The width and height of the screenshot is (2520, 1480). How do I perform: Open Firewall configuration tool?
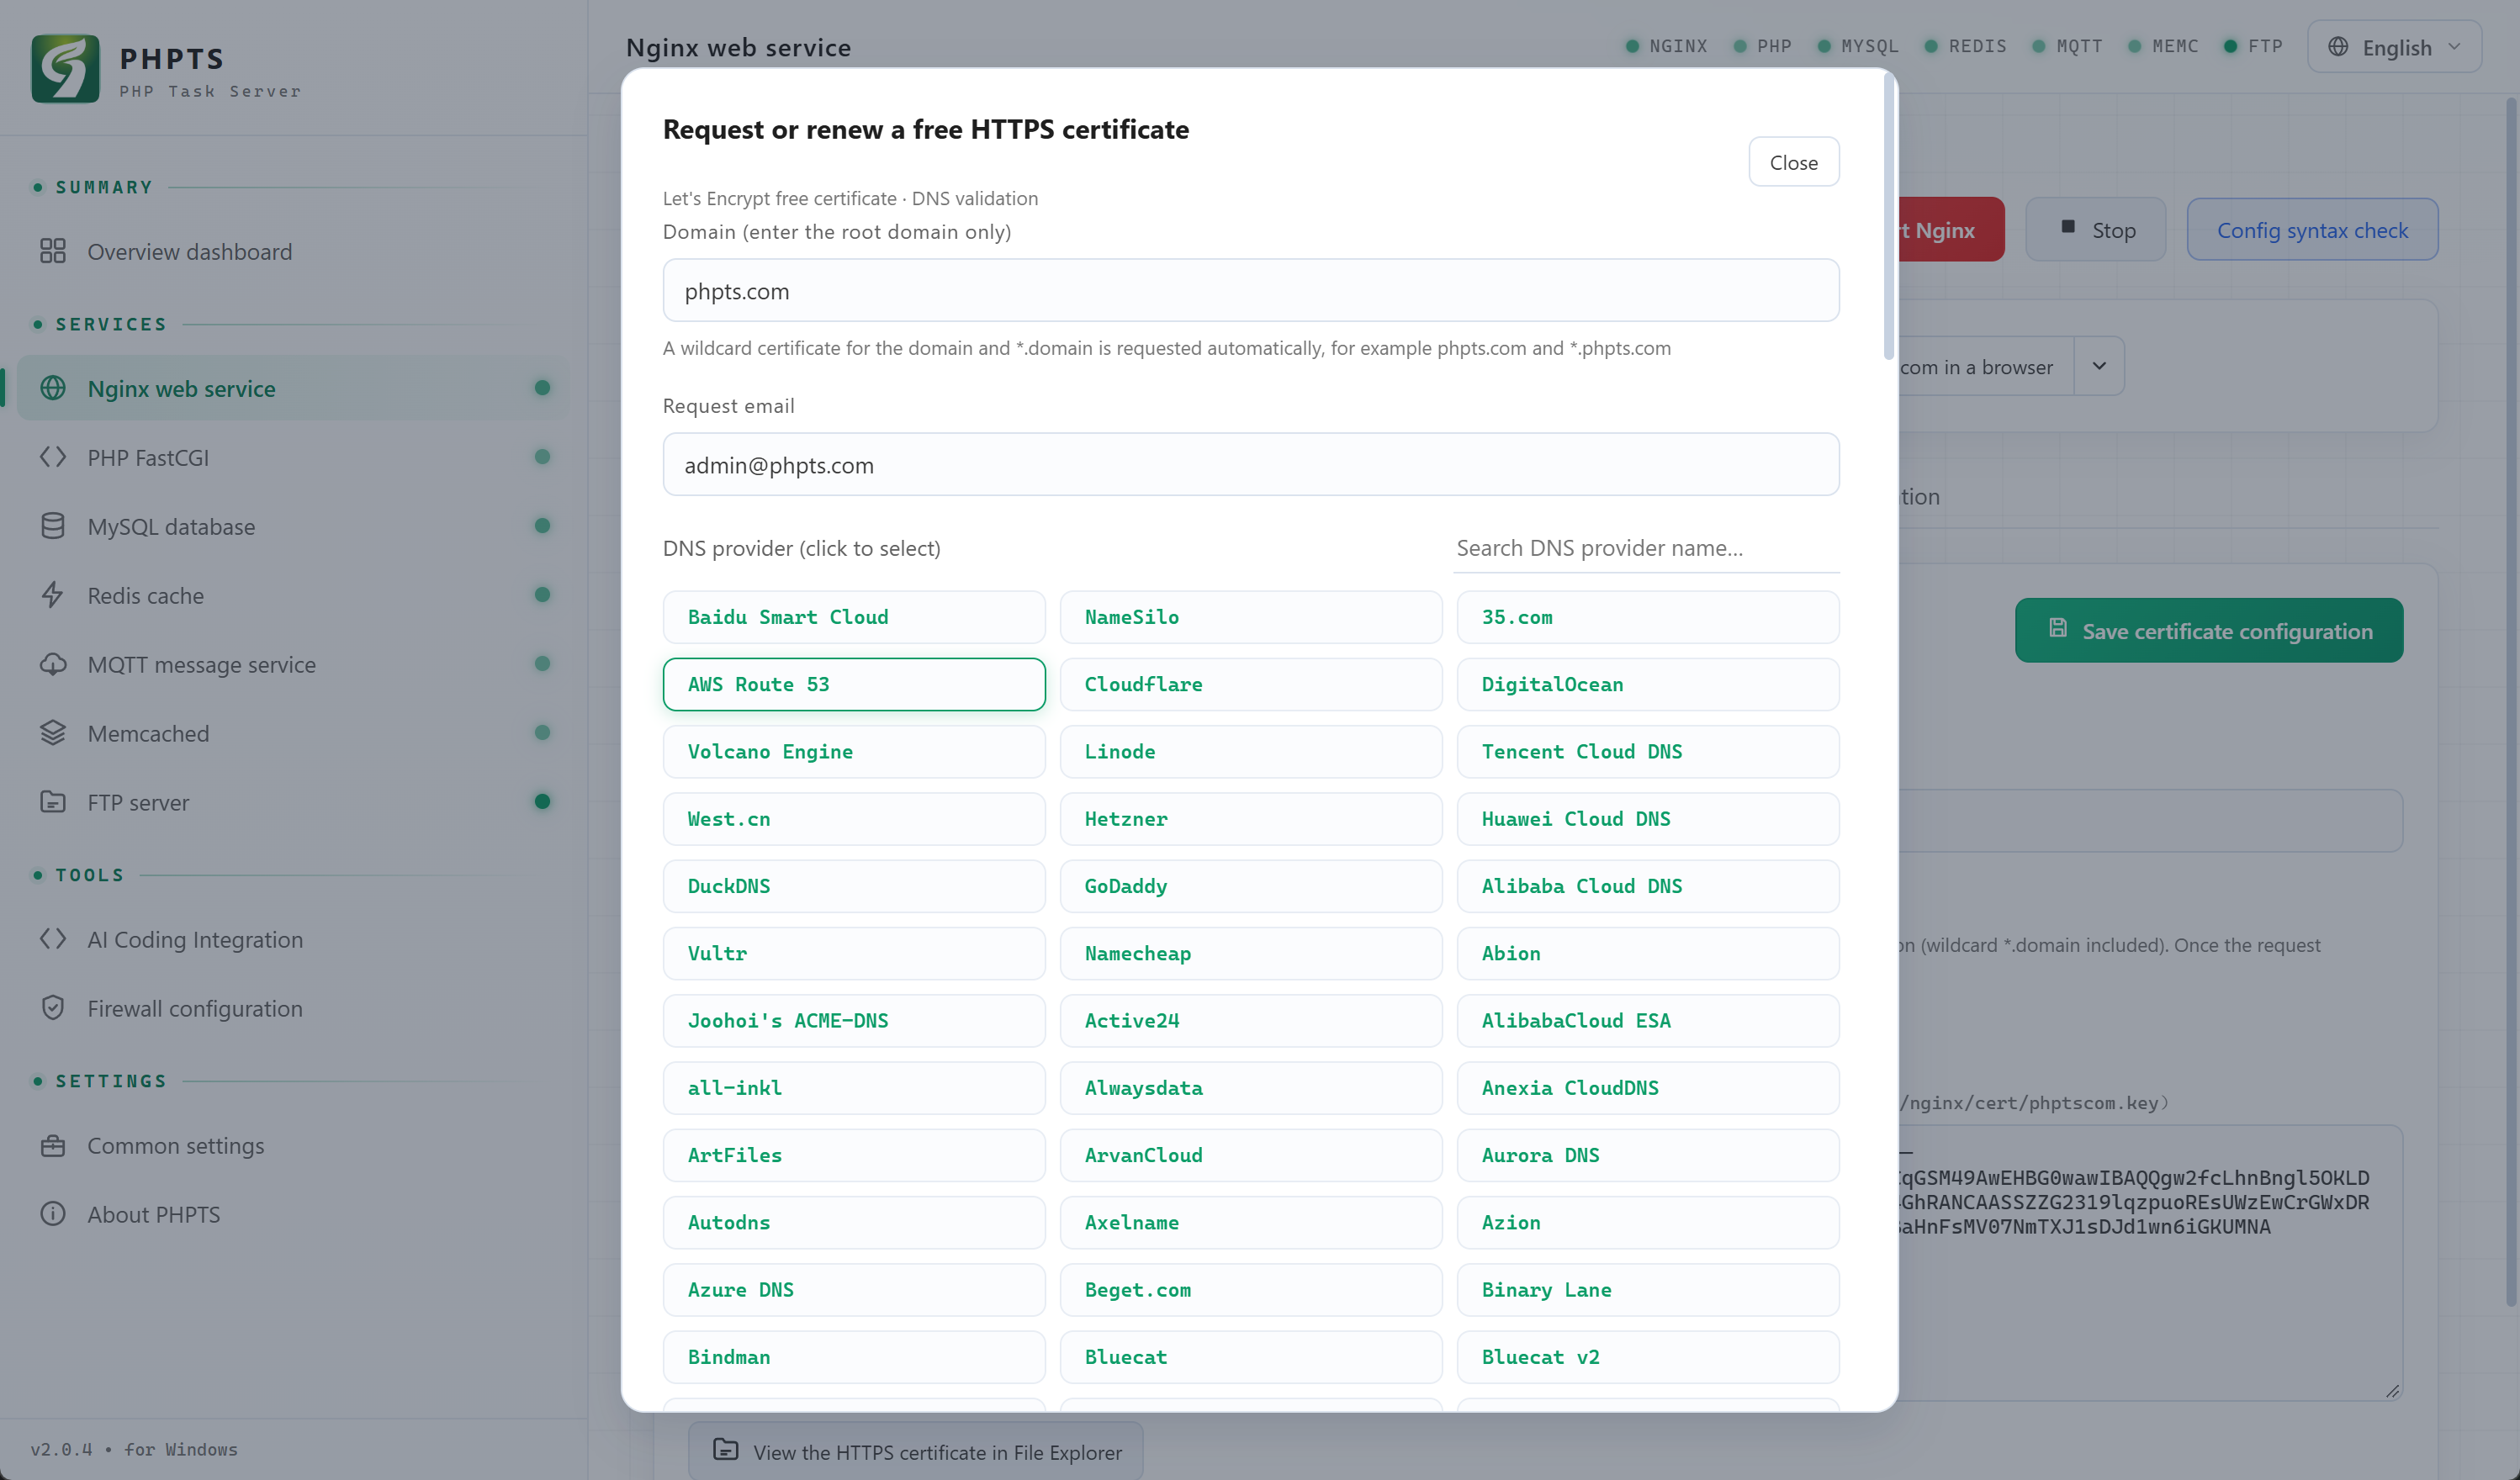coord(293,1008)
